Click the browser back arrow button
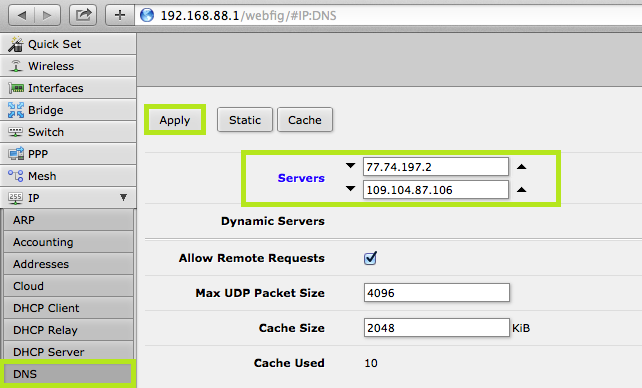The image size is (642, 388). 22,15
